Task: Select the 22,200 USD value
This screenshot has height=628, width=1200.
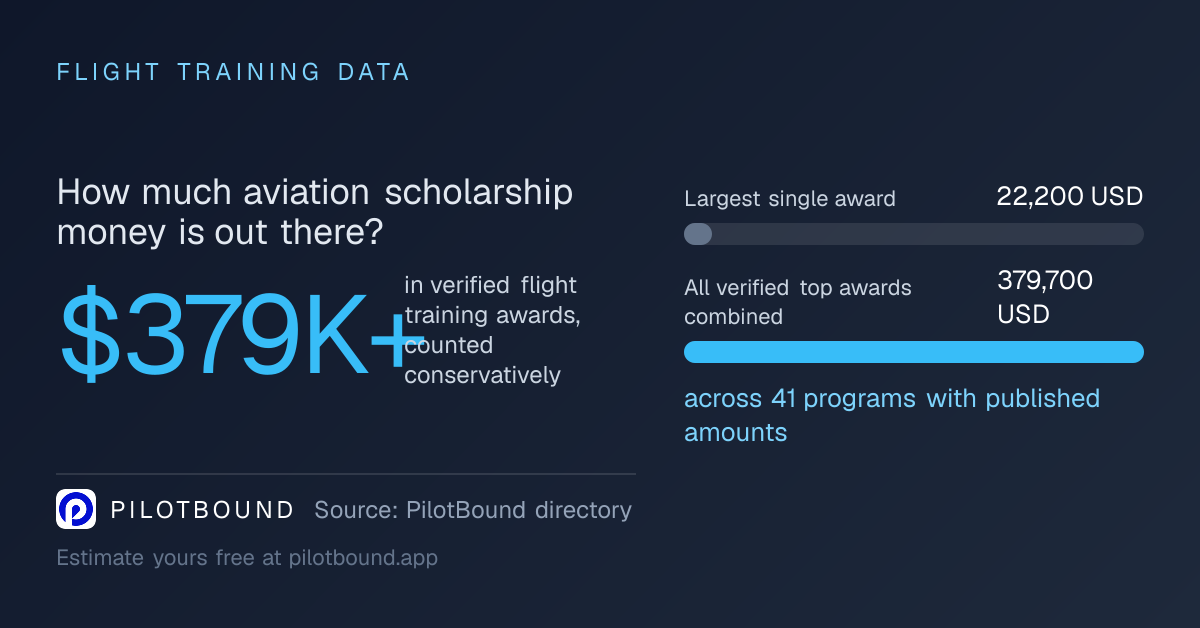Action: (x=1070, y=197)
